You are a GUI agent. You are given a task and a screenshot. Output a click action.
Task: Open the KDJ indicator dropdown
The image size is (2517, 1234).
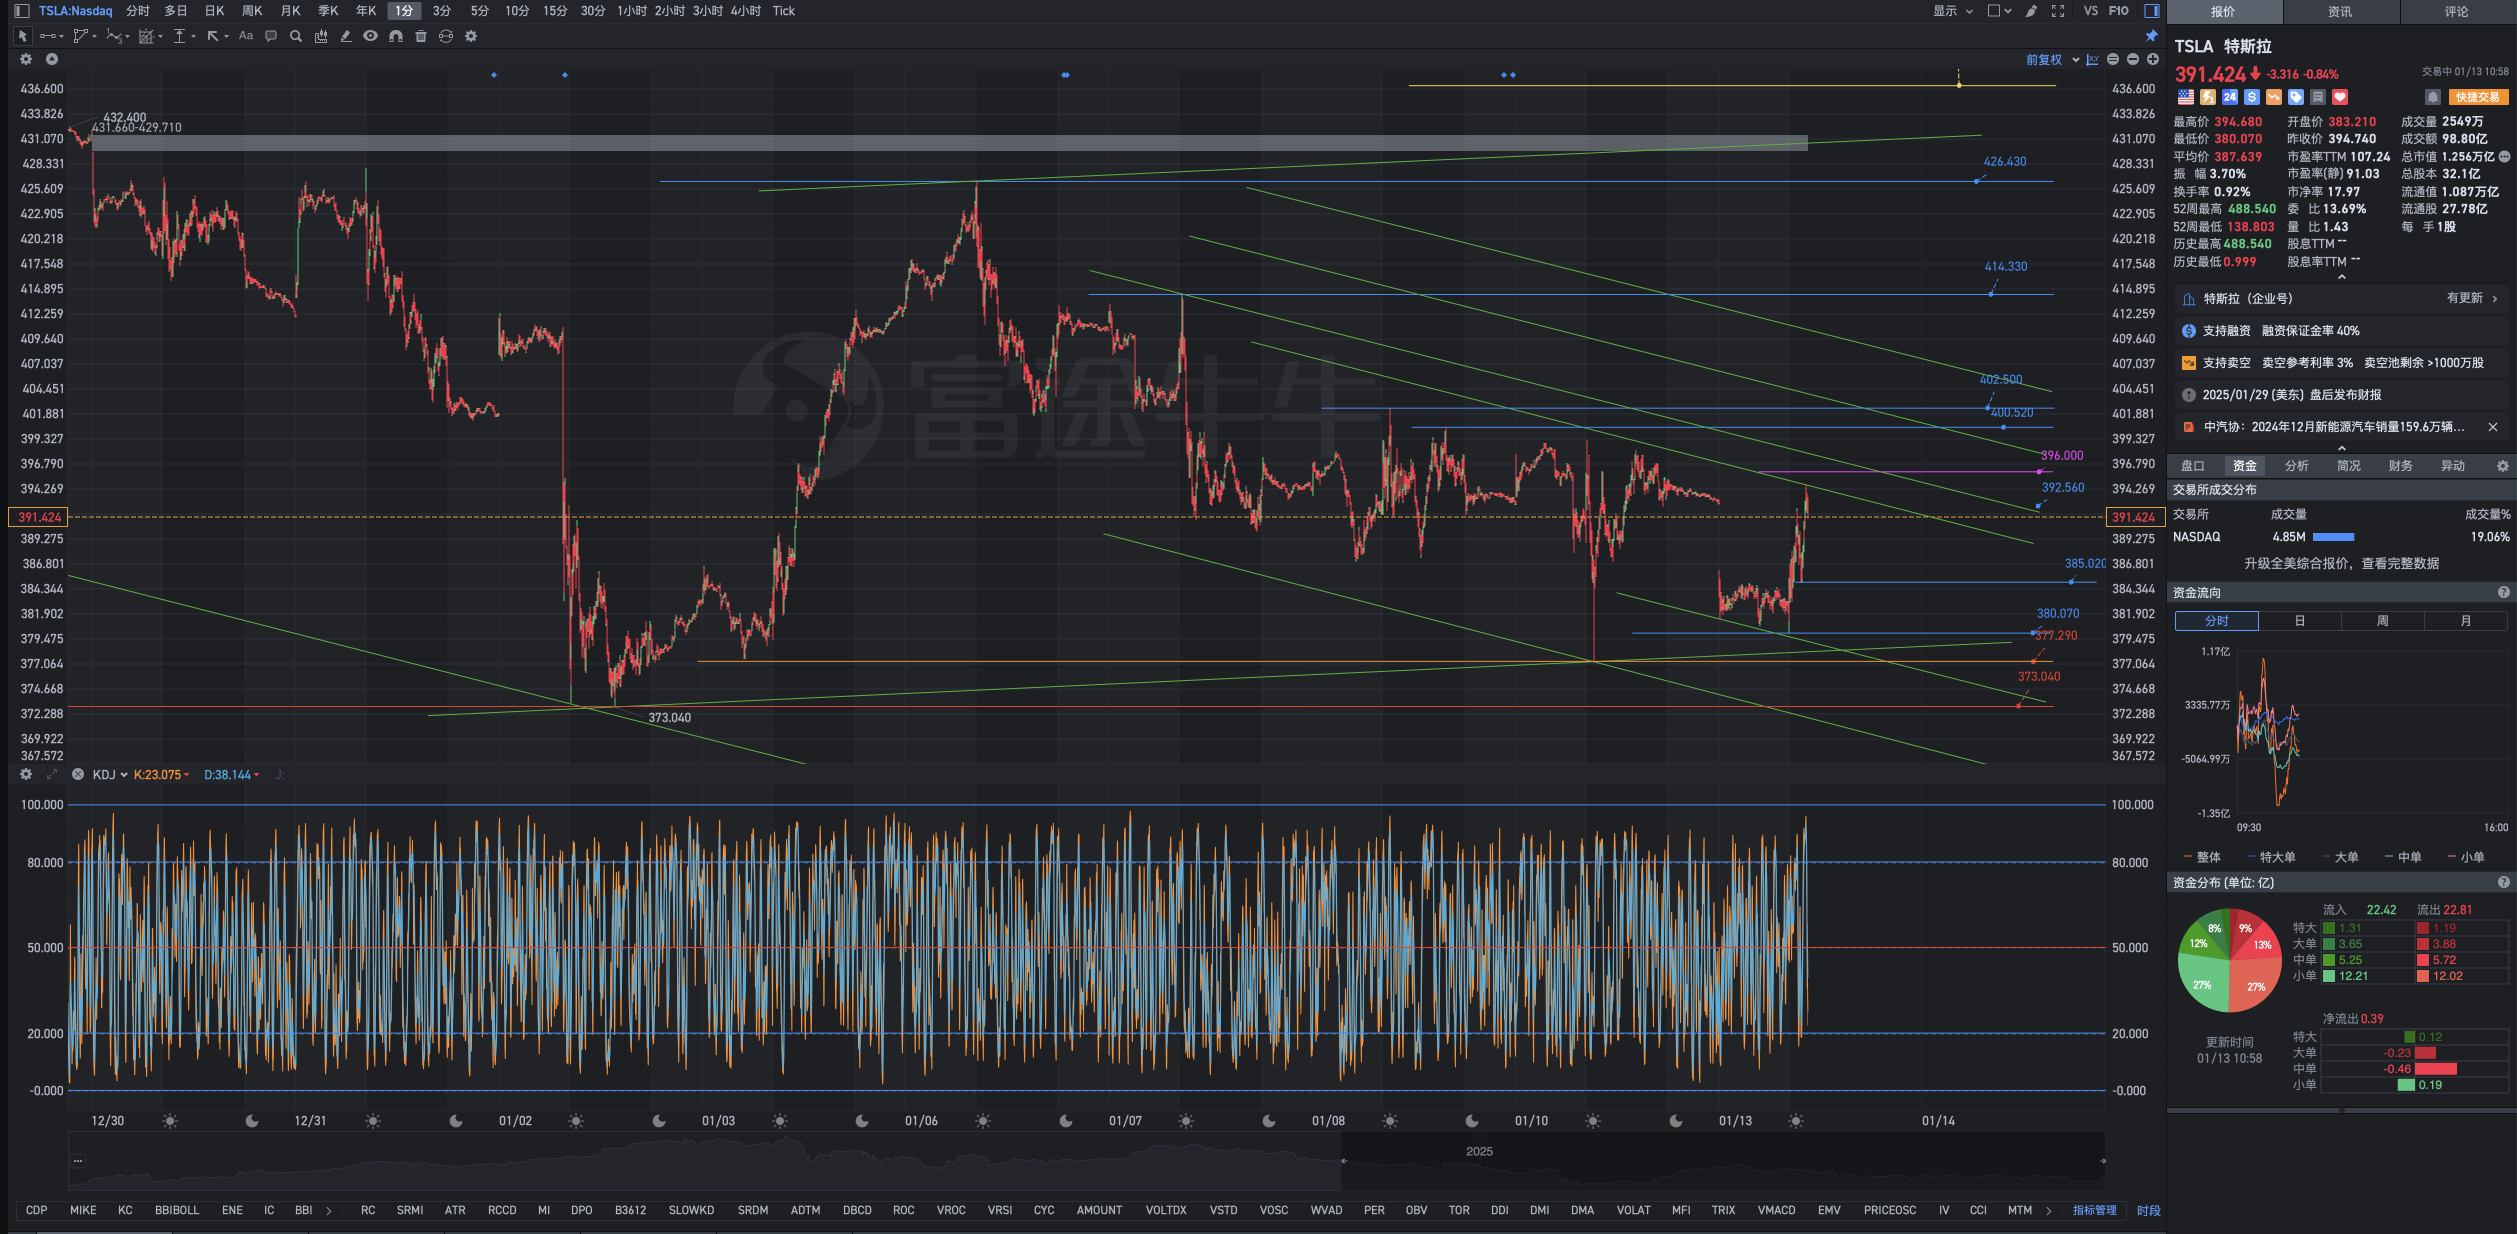tap(110, 775)
